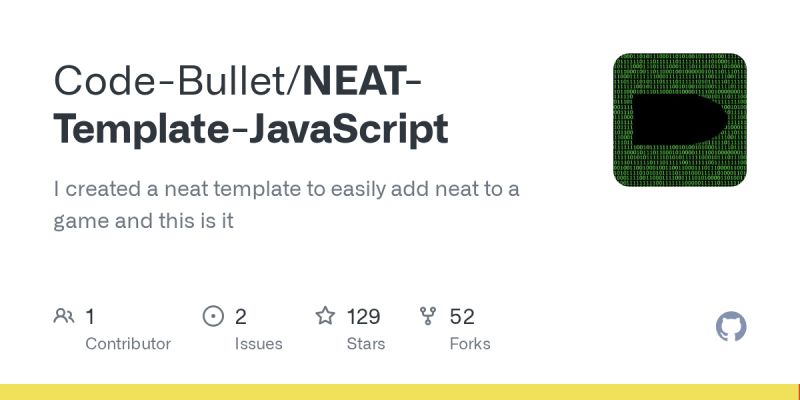
Task: Click 'game and this is it' text
Action: (143, 221)
